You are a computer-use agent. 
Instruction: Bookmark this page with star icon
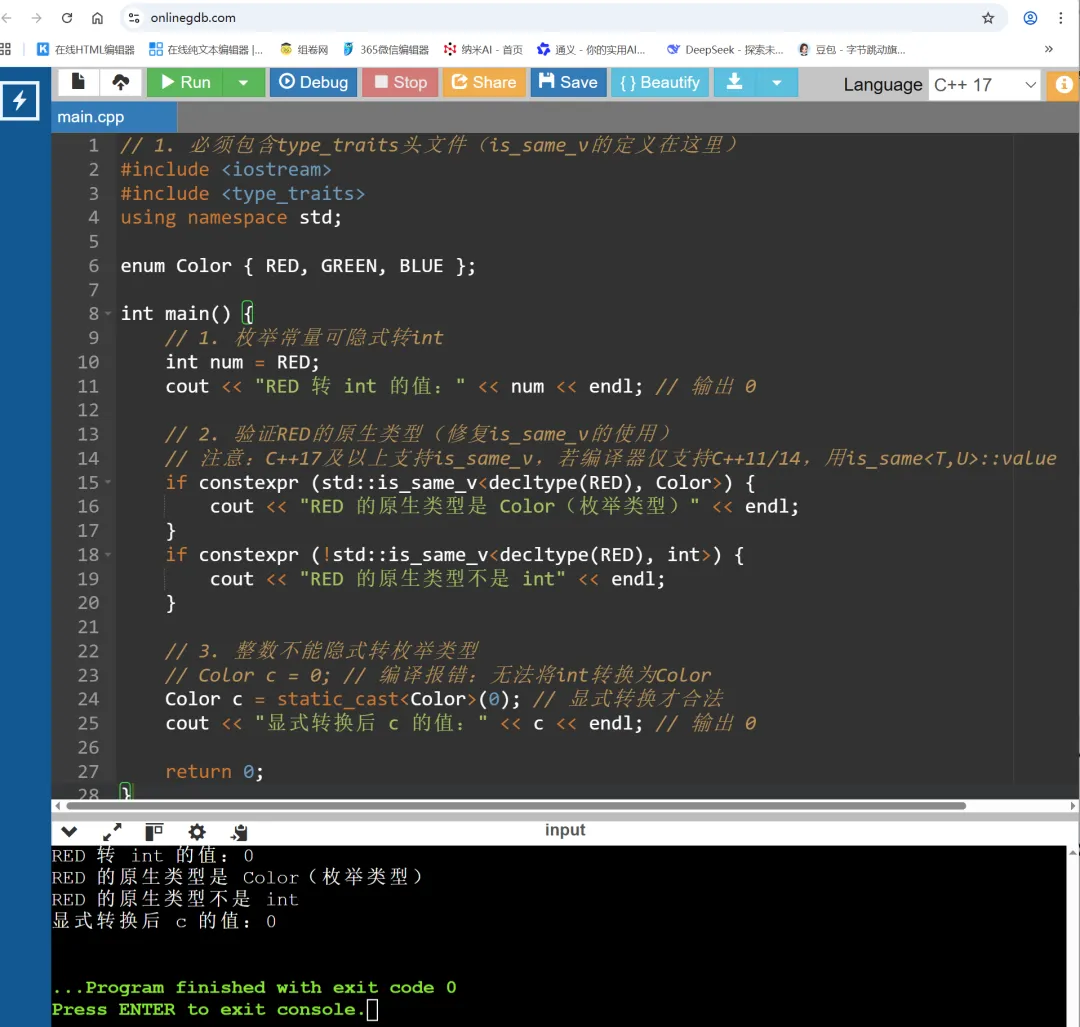[987, 18]
